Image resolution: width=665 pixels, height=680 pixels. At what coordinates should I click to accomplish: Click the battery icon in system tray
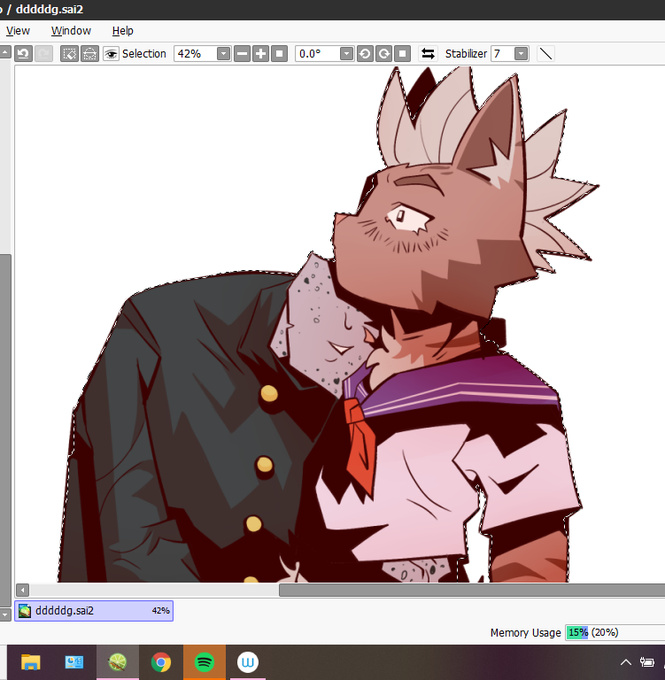tap(647, 662)
